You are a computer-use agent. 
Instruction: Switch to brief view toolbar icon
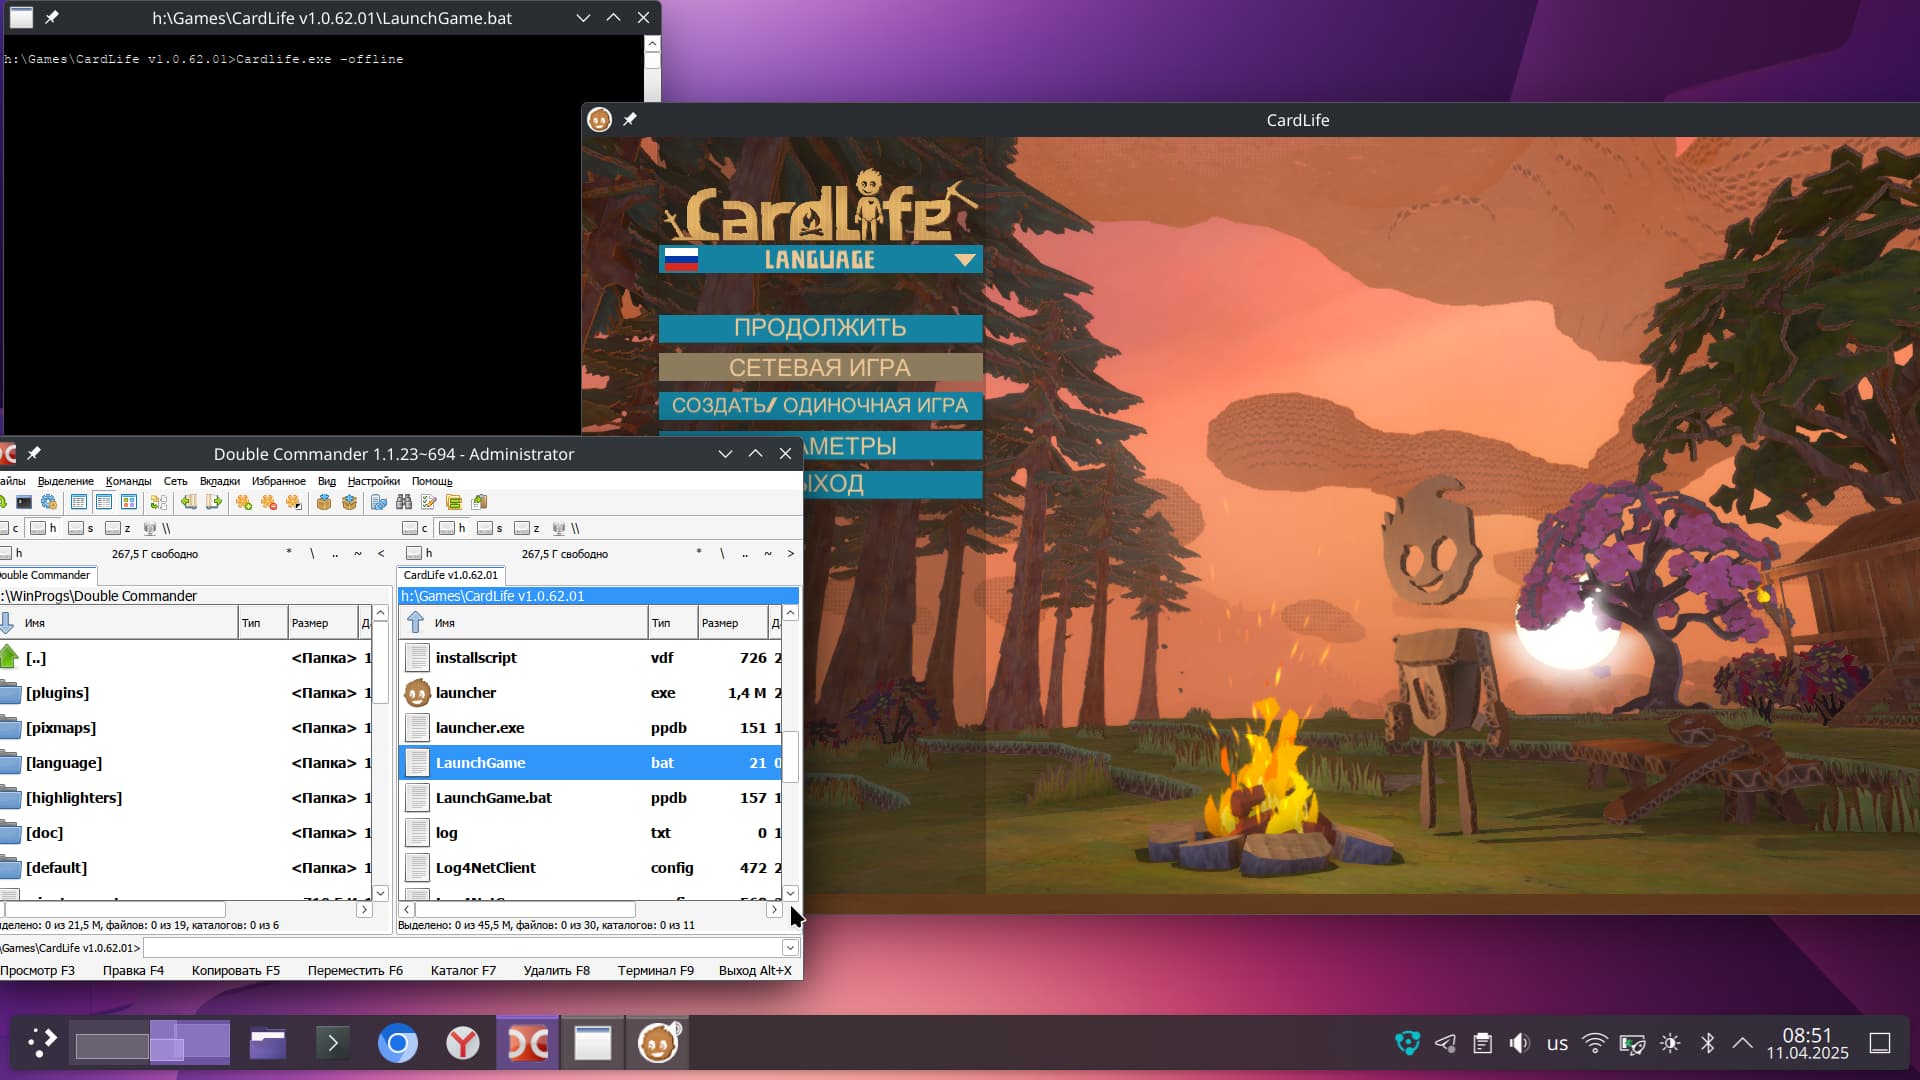[79, 502]
